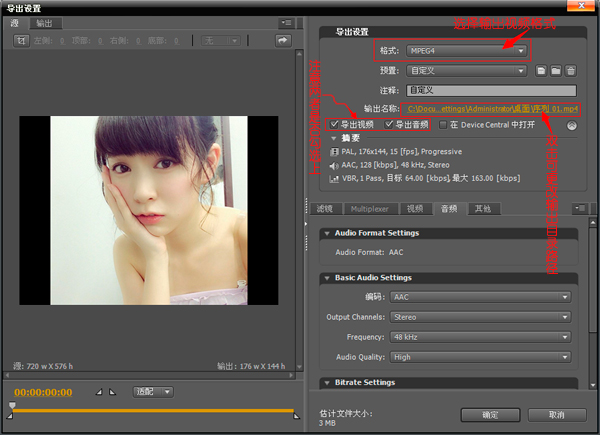Switch to the 视频 tab
The image size is (600, 435).
[x=415, y=209]
